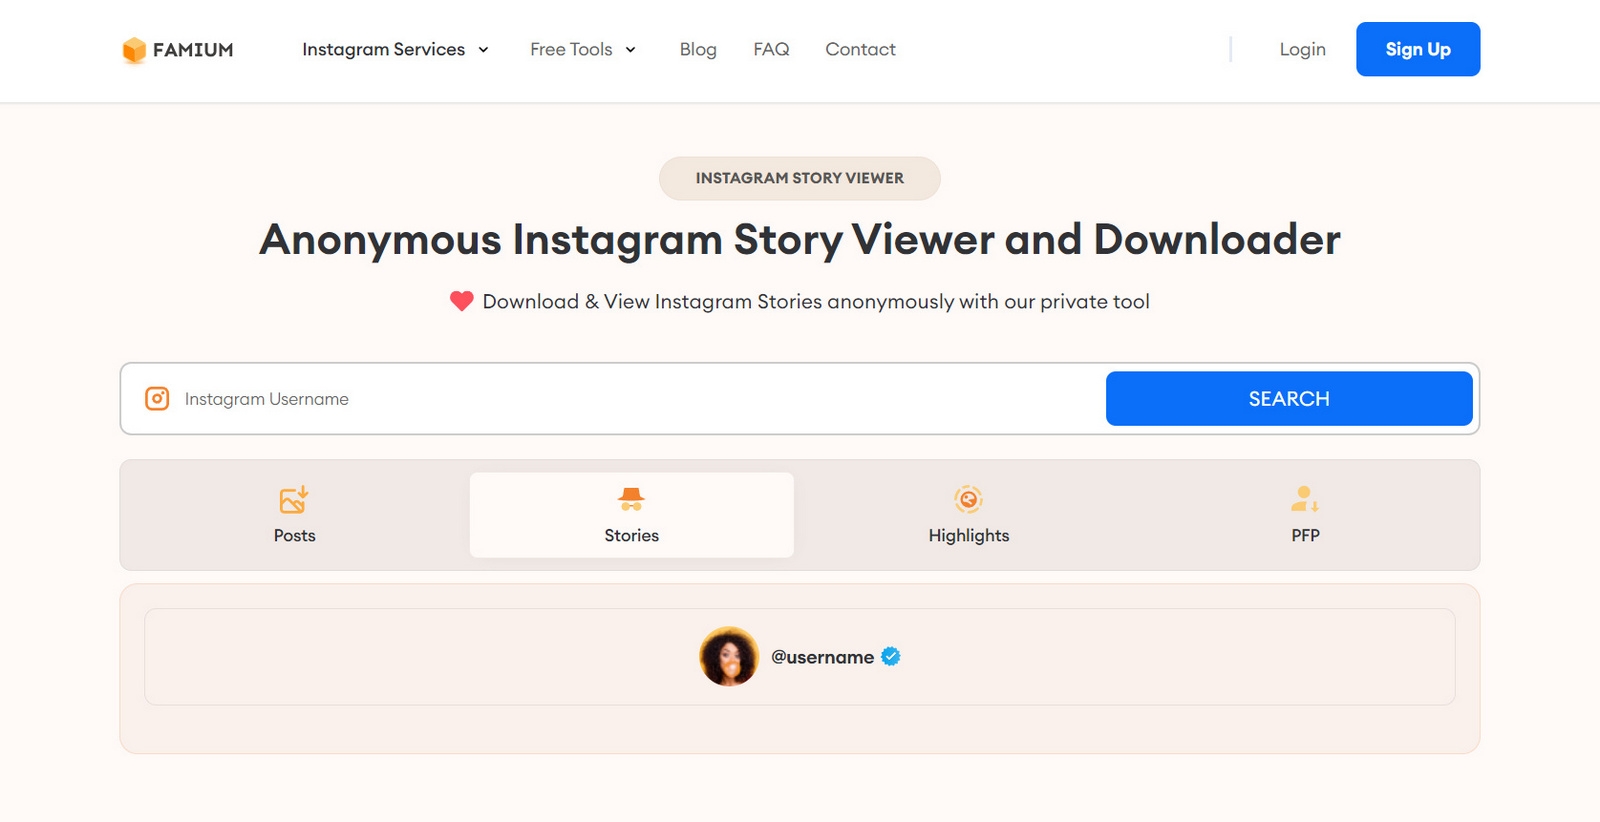Focus the Instagram Username input field
1600x822 pixels.
640,399
